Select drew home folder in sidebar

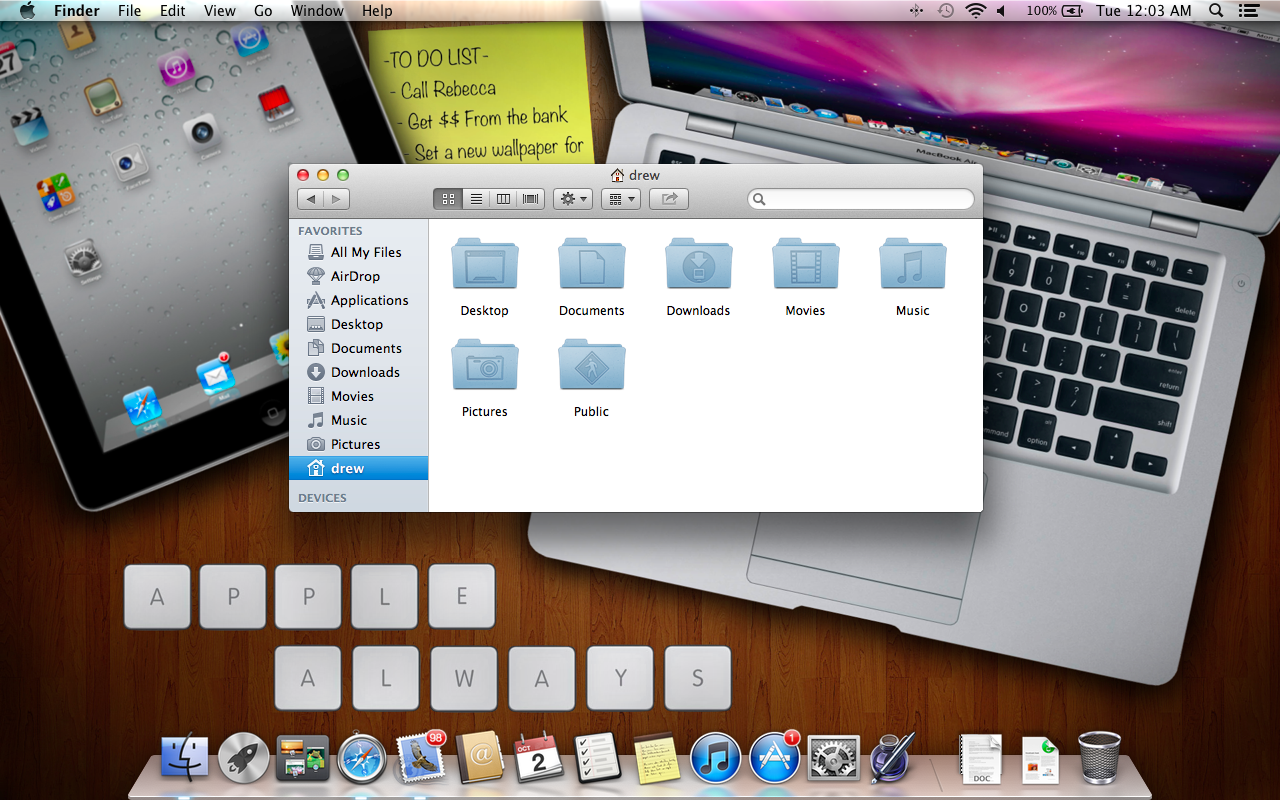[x=358, y=468]
